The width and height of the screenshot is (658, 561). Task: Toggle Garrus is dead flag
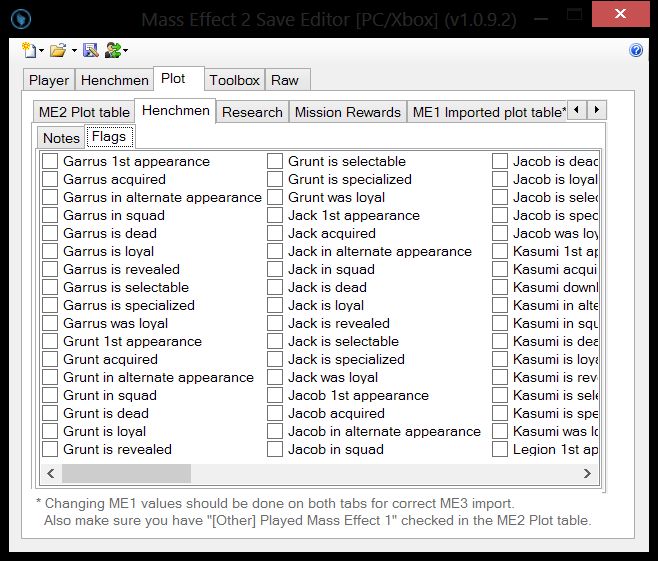50,233
